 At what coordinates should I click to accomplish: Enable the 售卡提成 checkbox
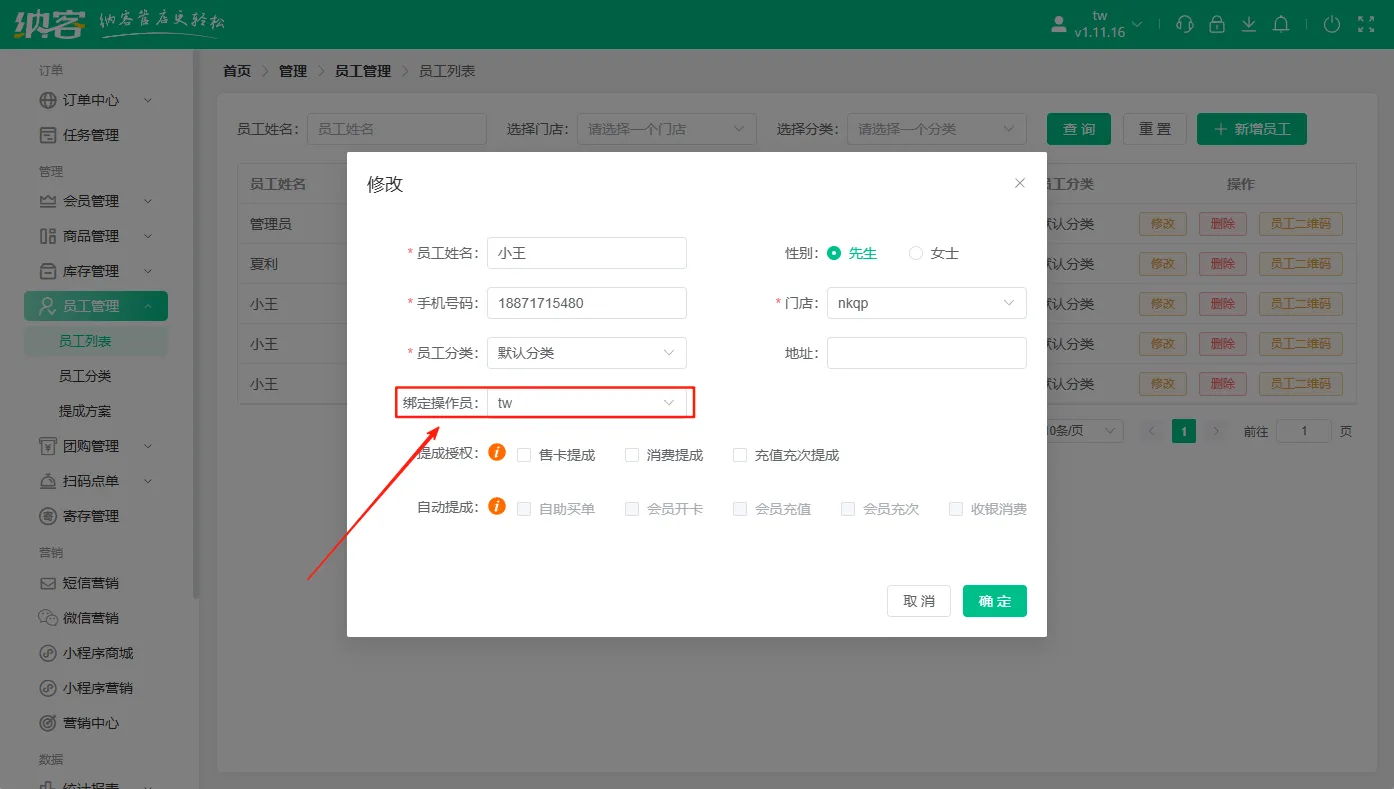[525, 455]
